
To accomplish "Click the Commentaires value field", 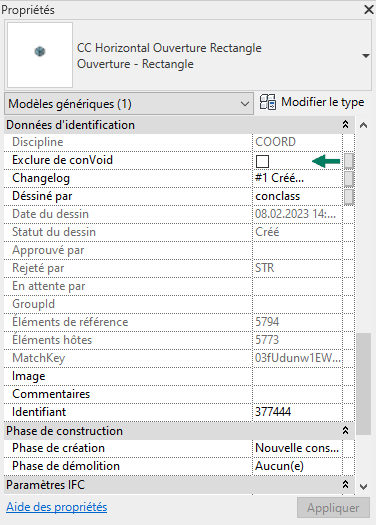I will click(297, 394).
